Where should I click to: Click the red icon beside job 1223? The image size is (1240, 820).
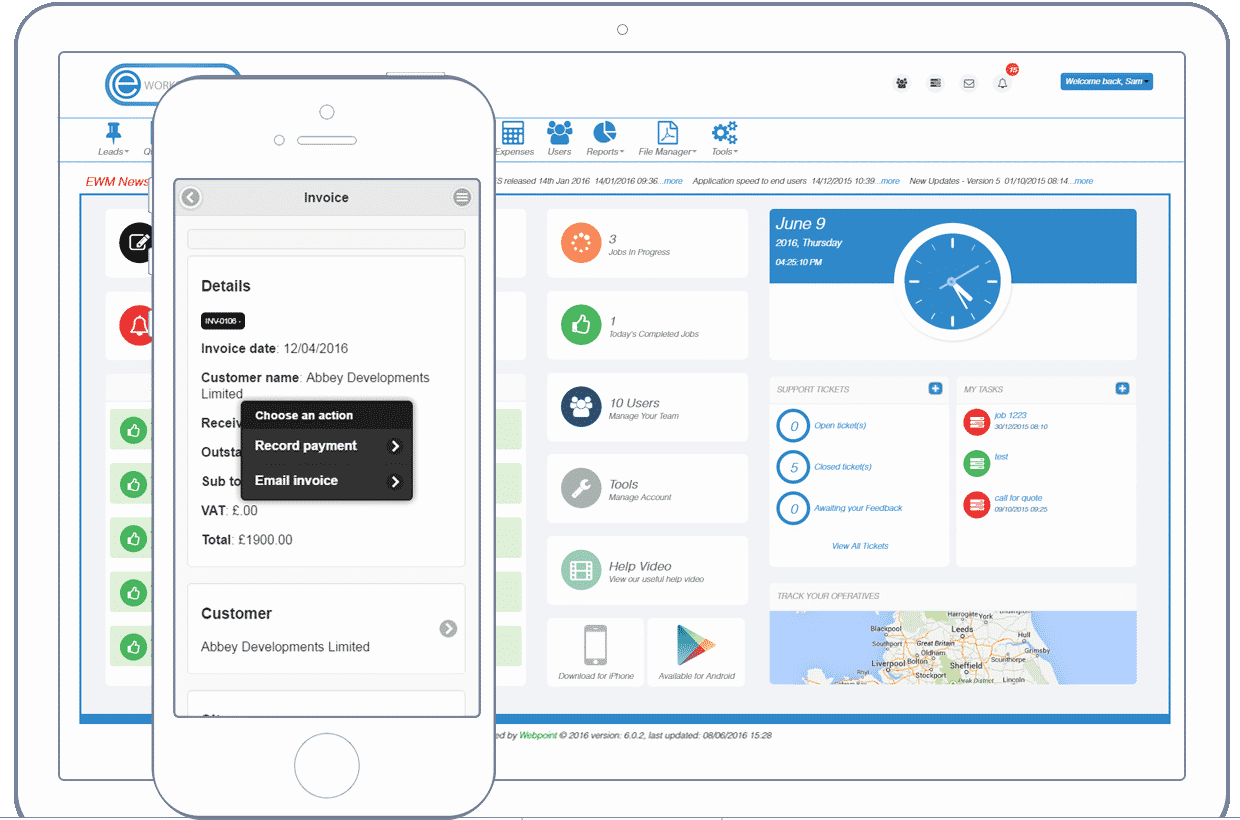point(975,422)
